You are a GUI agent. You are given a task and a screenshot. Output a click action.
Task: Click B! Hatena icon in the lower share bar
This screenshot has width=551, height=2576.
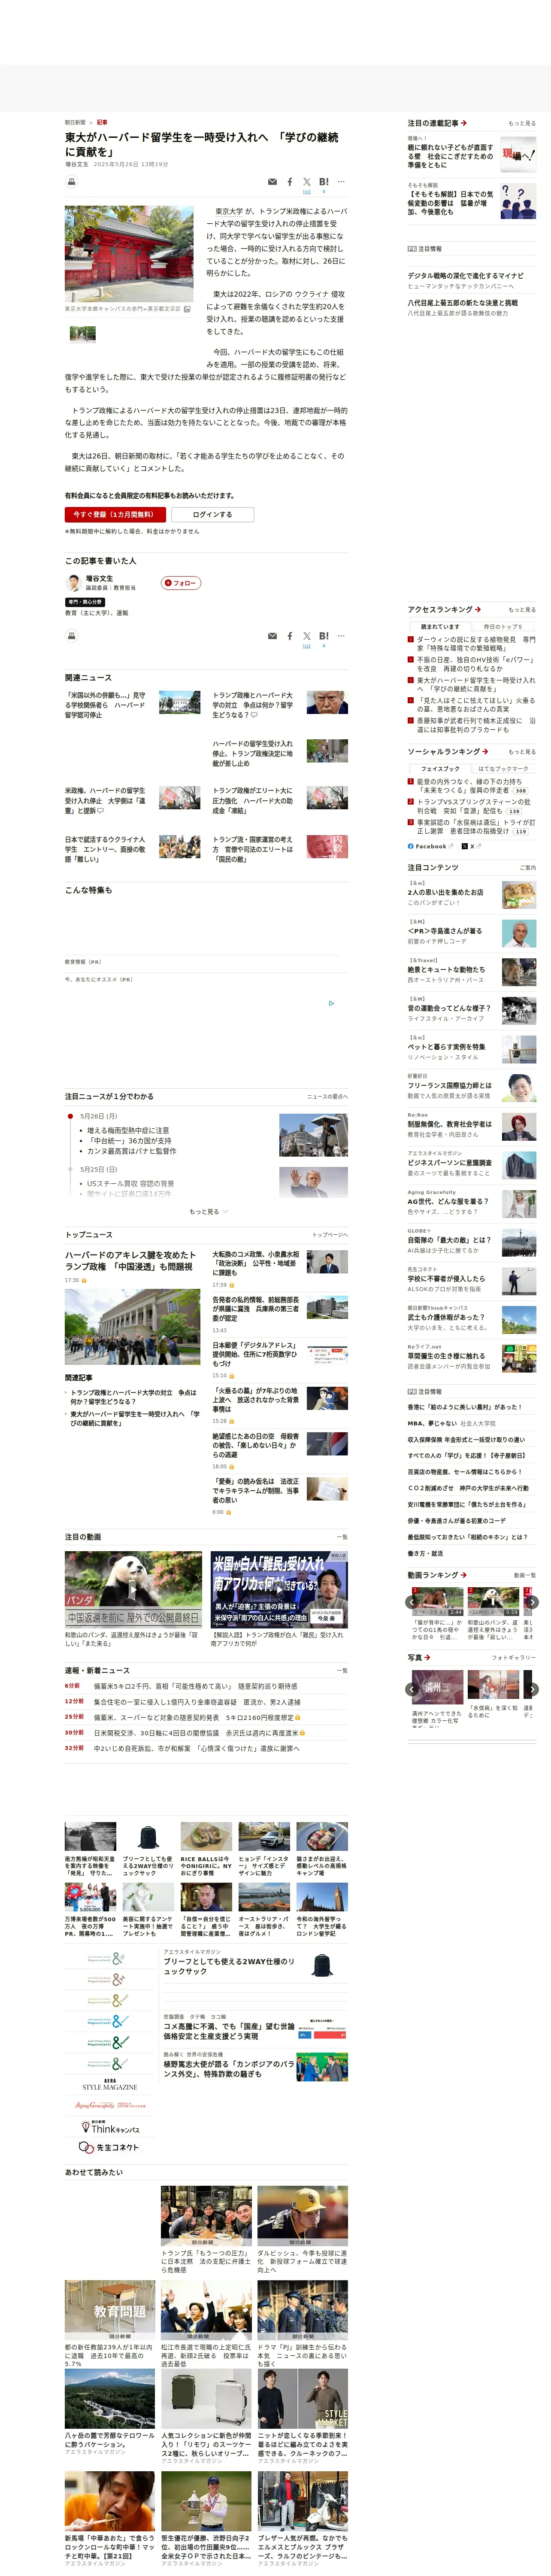[323, 636]
